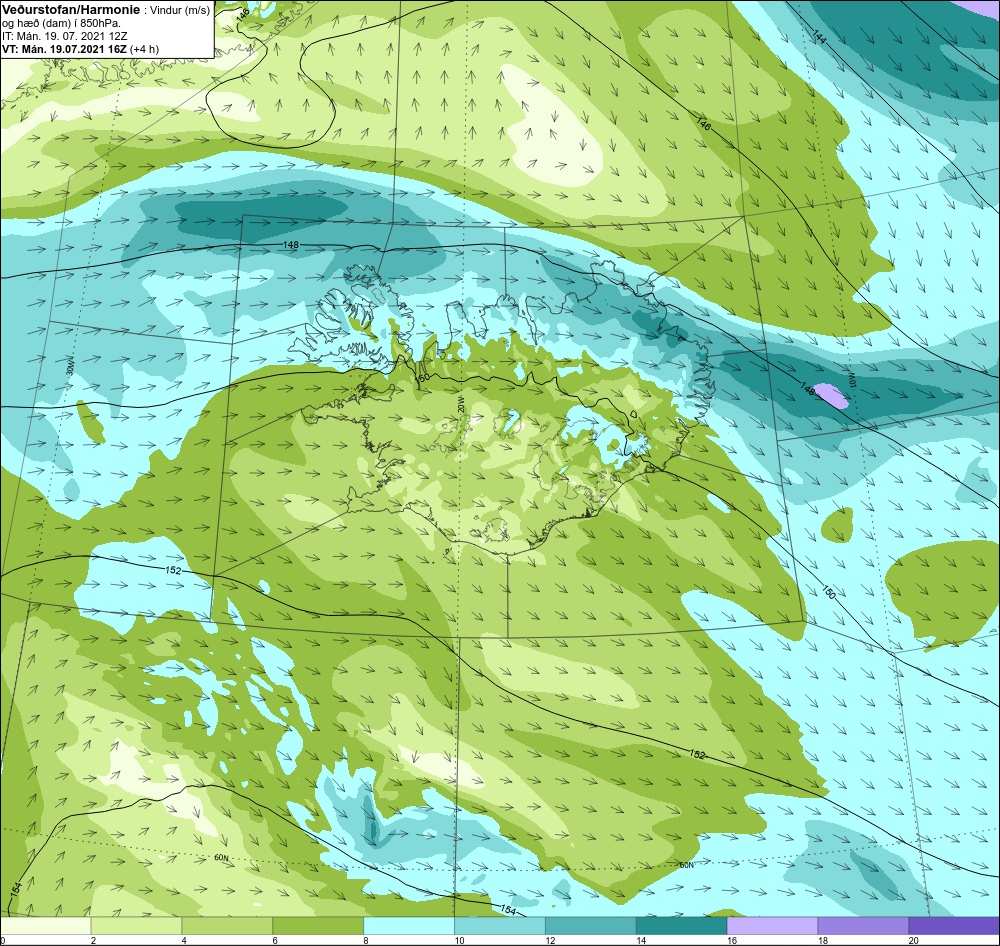
Task: Click the legend tick label '8'
Action: click(x=365, y=940)
